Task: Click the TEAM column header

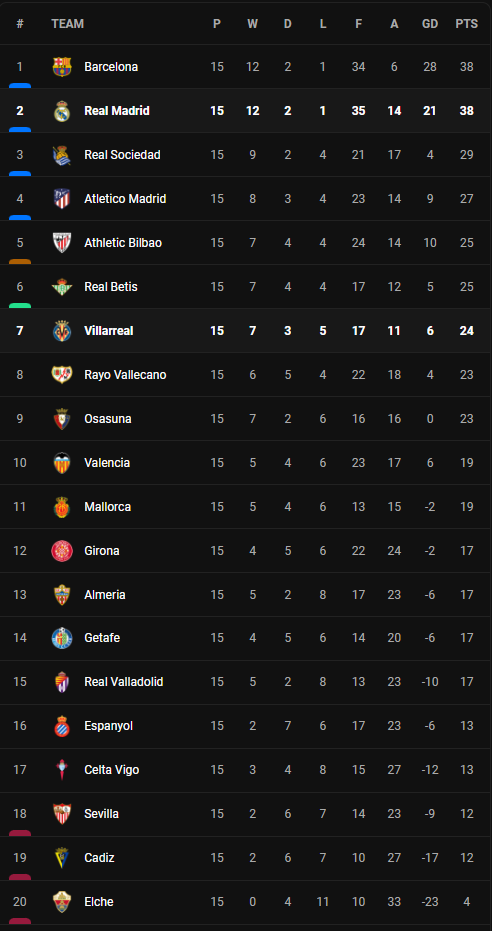Action: click(68, 24)
